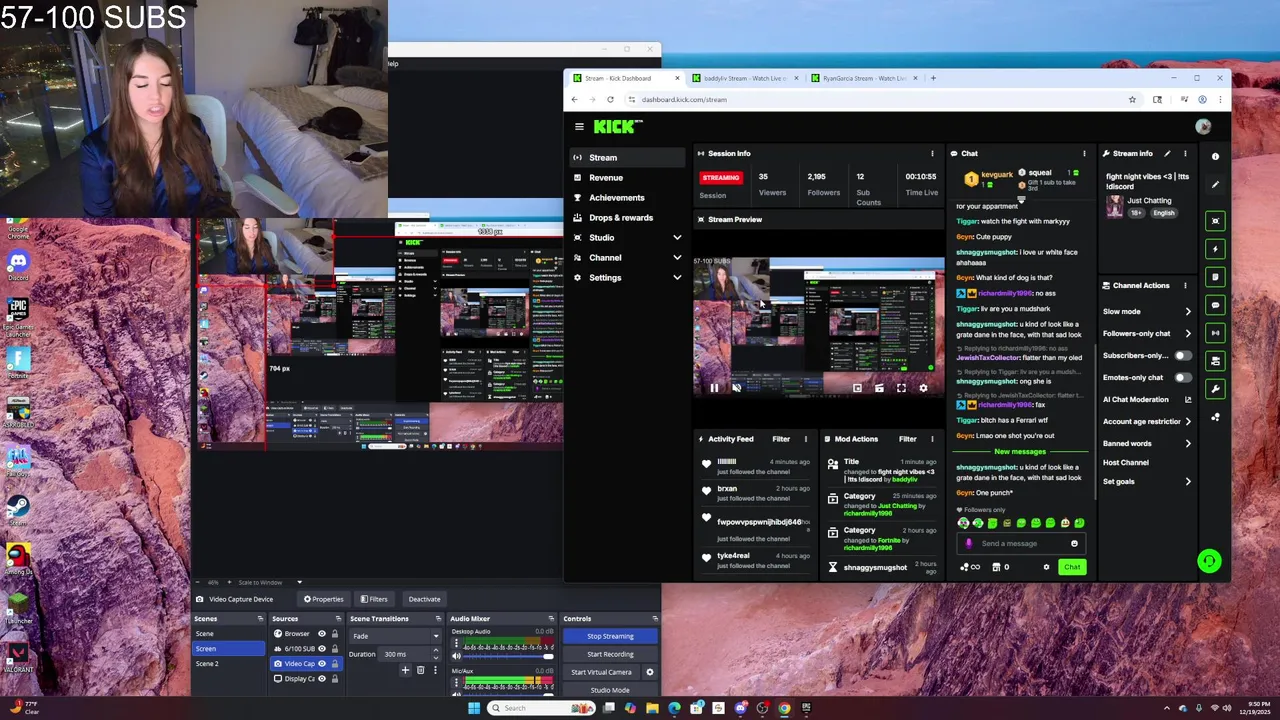This screenshot has width=1280, height=720.
Task: Click Start Recording in OBS
Action: tap(610, 654)
